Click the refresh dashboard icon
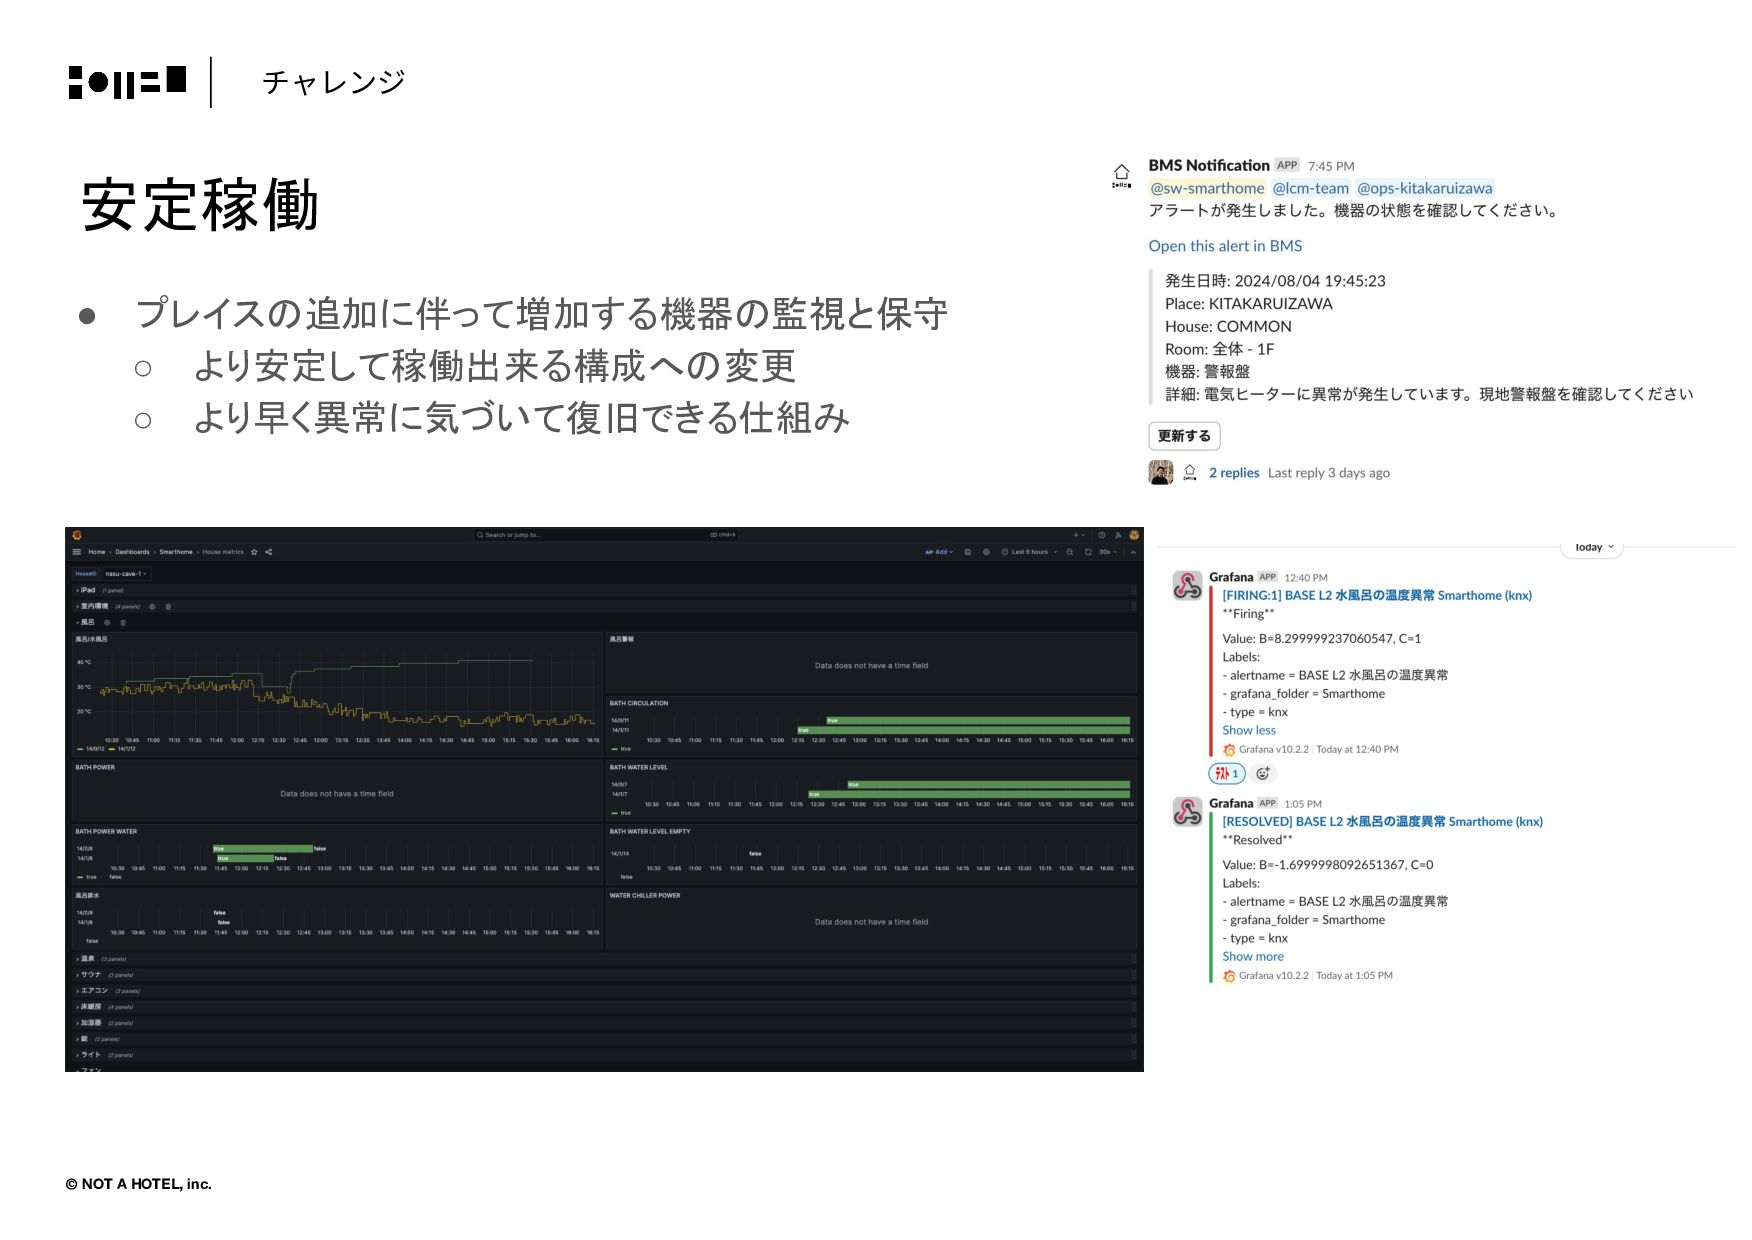1752x1240 pixels. click(x=1088, y=552)
